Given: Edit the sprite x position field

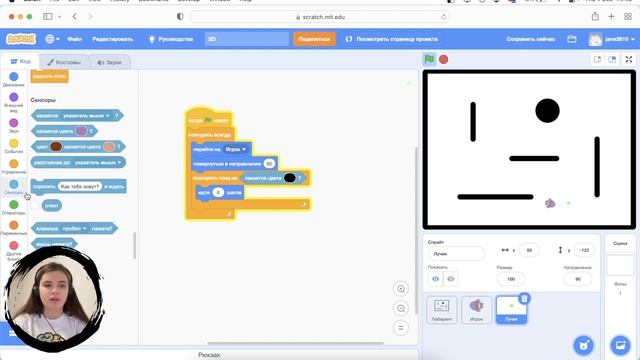Looking at the screenshot, I should 529,250.
